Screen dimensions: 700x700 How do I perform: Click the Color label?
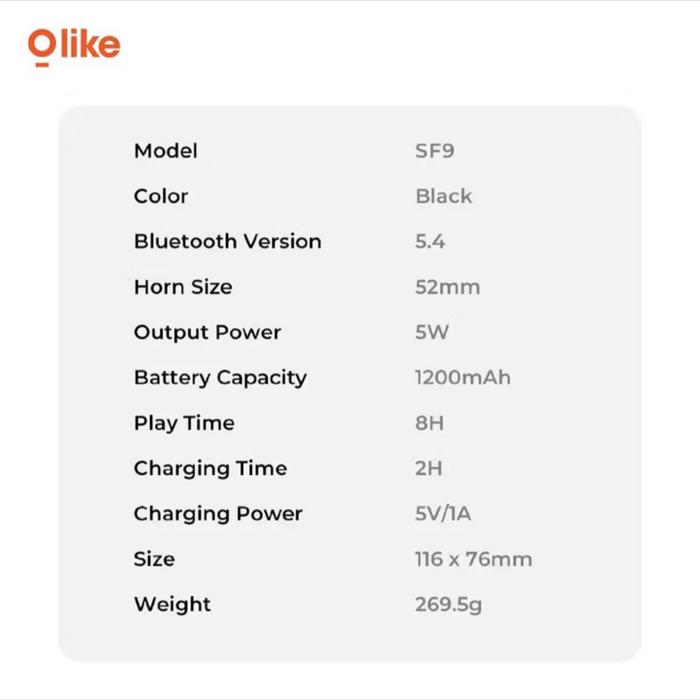pyautogui.click(x=161, y=196)
